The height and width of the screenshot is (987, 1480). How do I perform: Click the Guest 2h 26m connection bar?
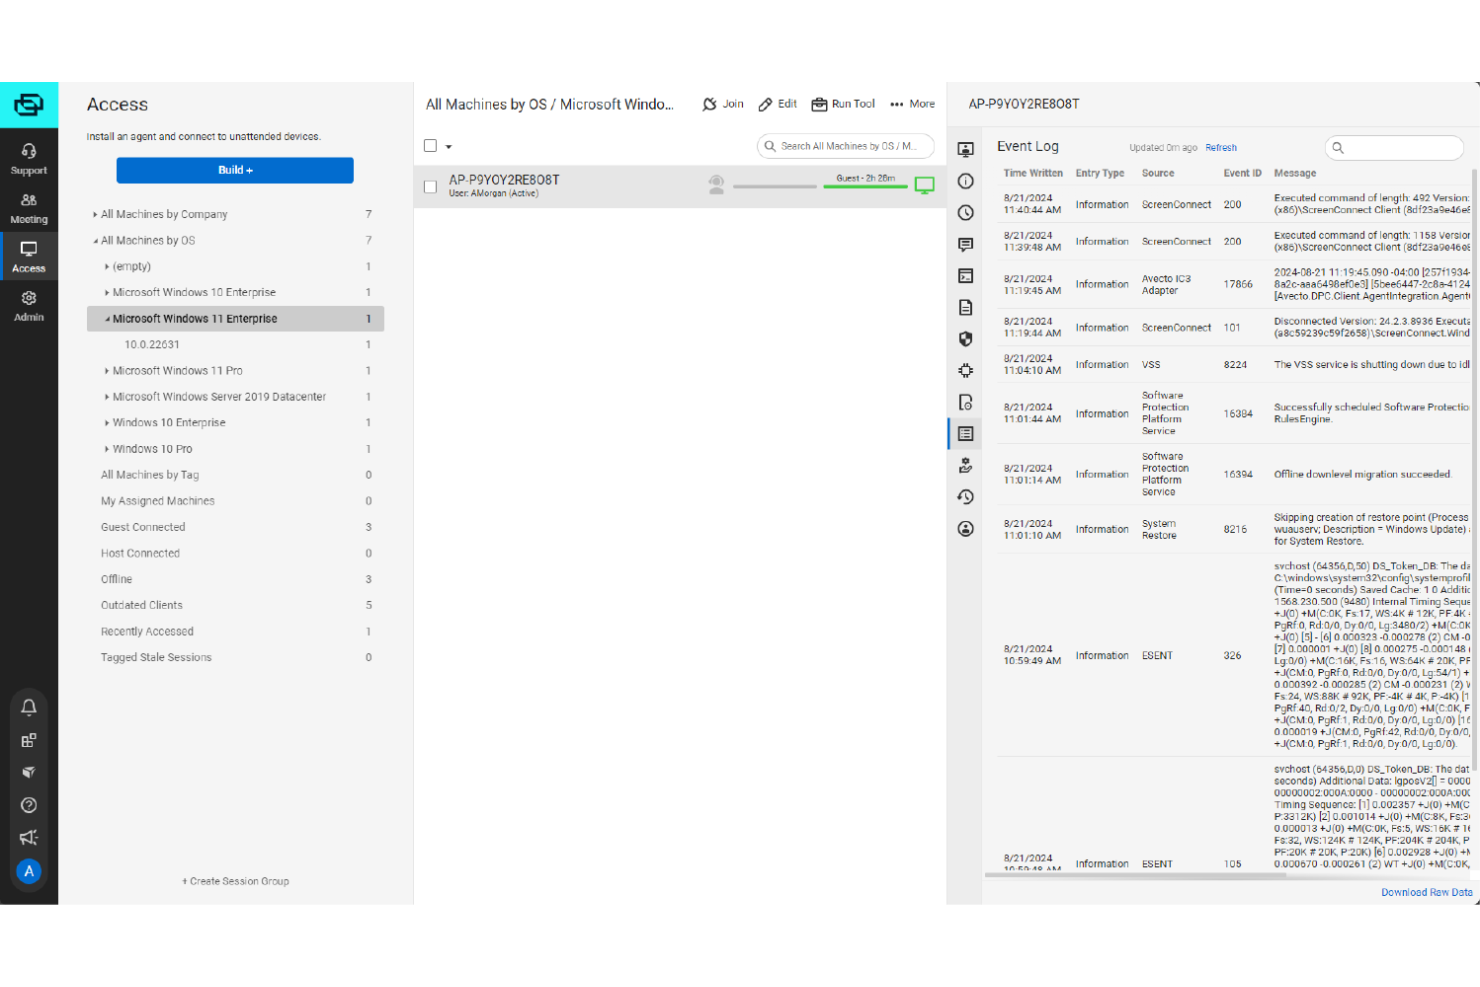click(x=866, y=184)
